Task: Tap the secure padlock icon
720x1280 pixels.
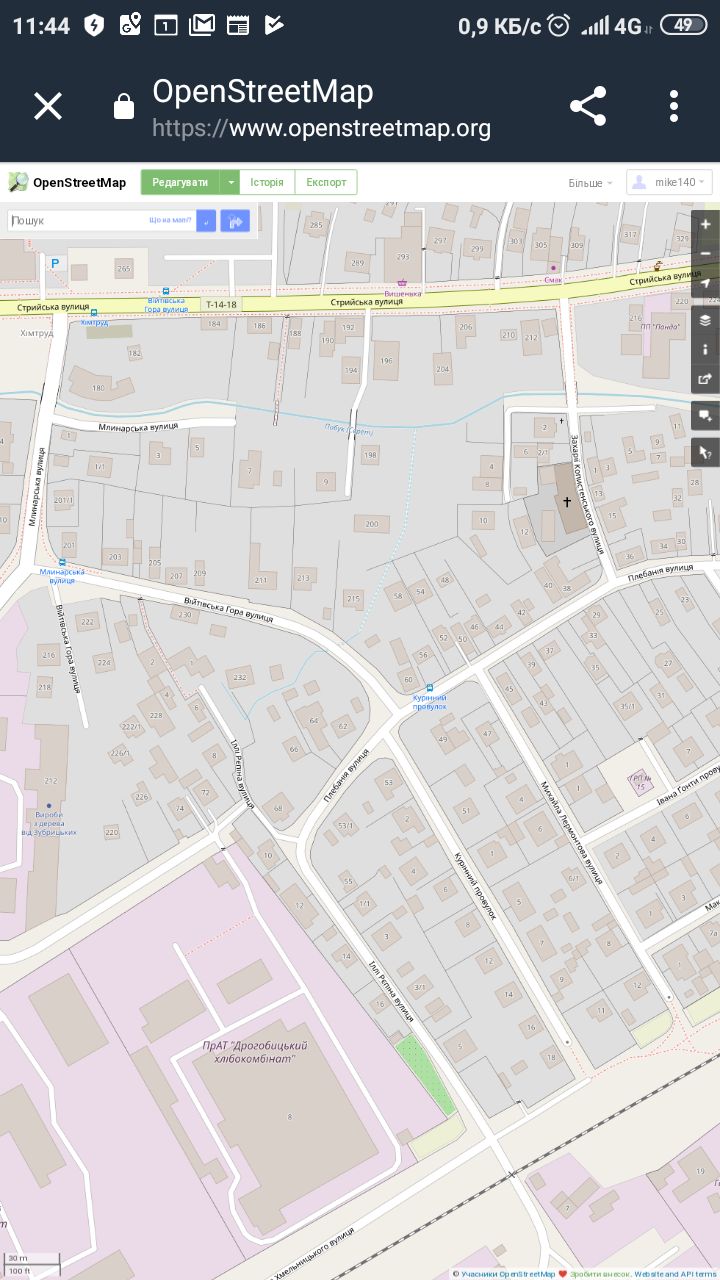Action: click(124, 107)
